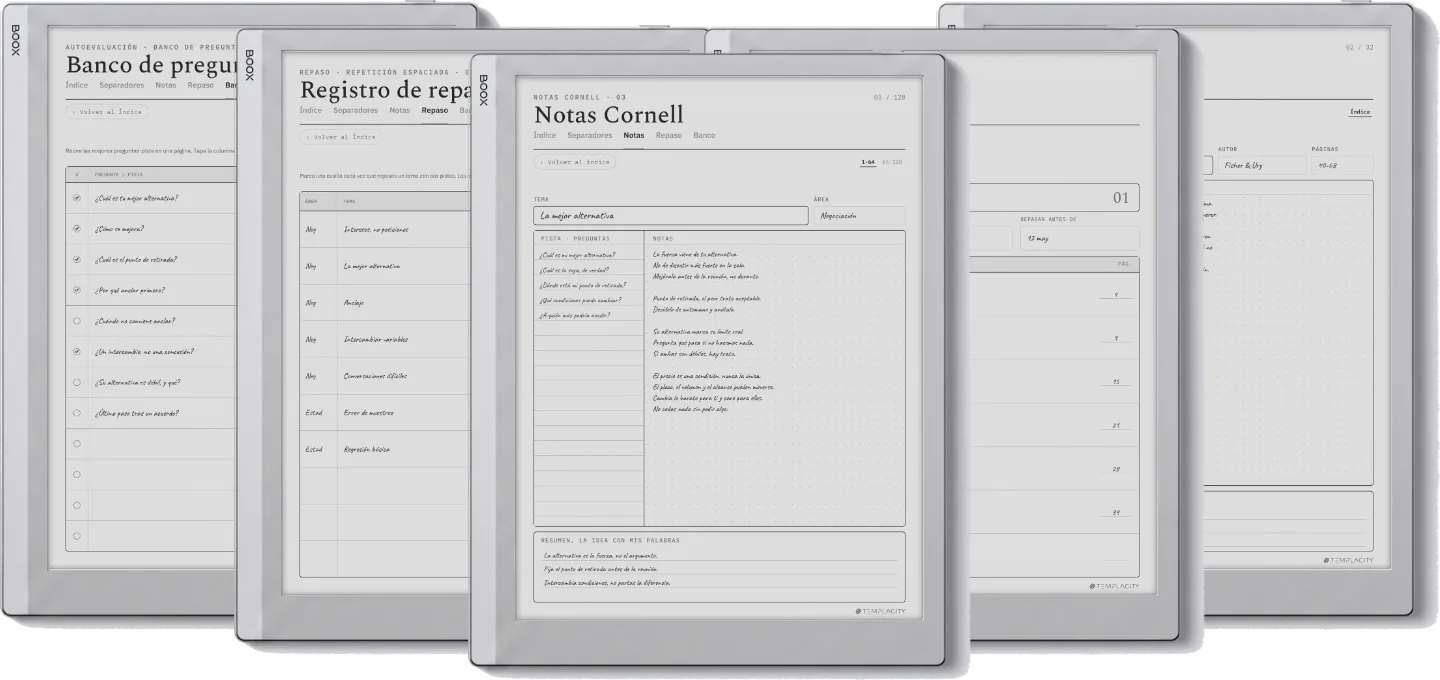Uncheck '¿Cuál es el punto de retirada?' question

pos(77,260)
